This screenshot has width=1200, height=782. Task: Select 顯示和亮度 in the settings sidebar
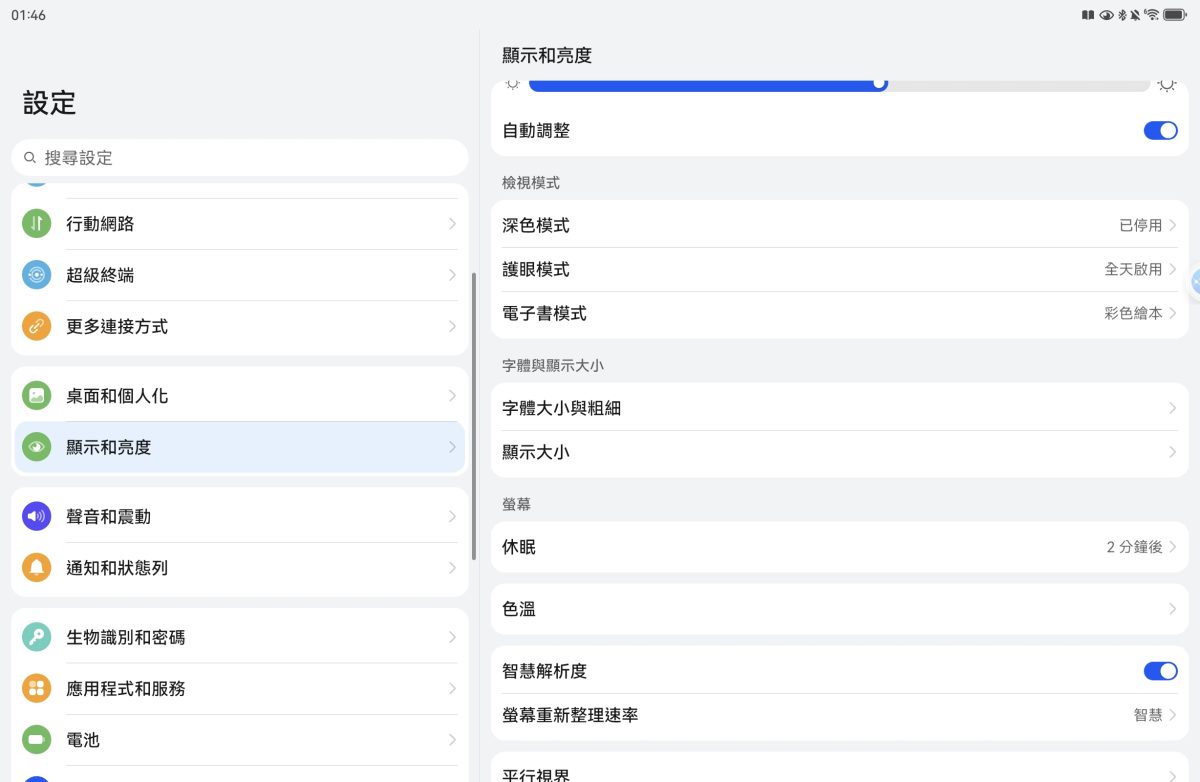240,447
